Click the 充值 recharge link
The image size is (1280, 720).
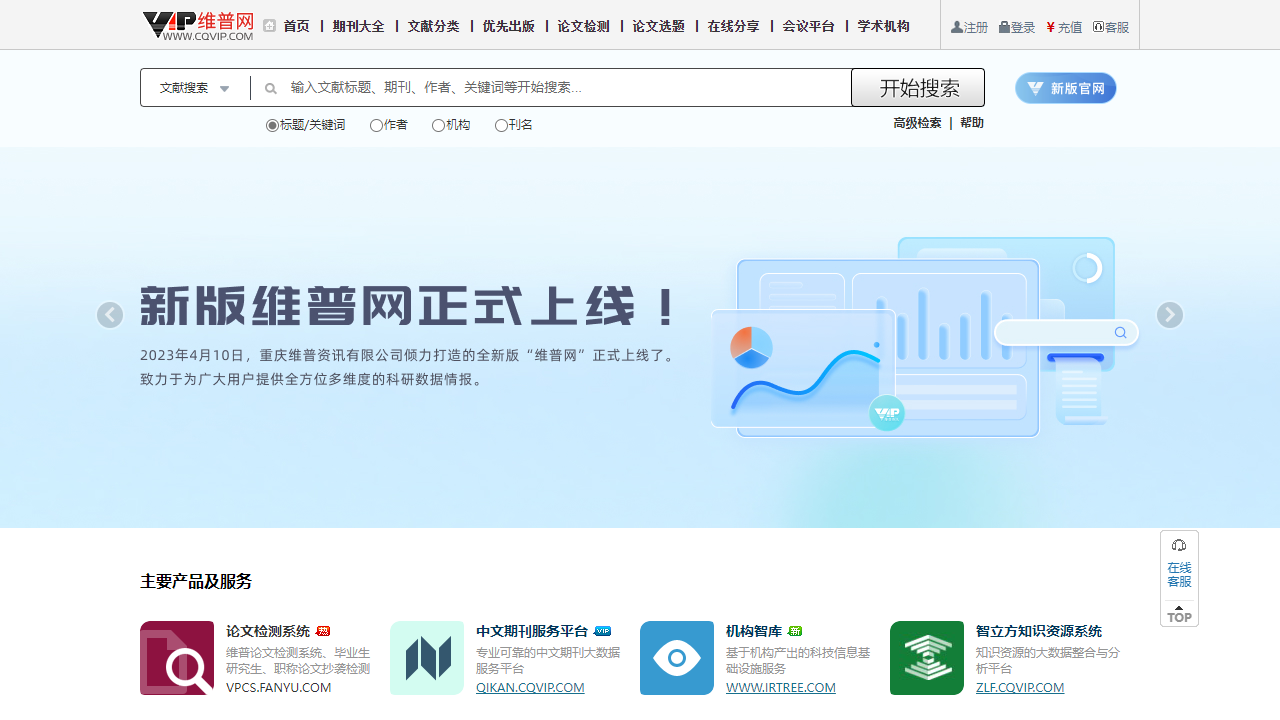pos(1064,28)
